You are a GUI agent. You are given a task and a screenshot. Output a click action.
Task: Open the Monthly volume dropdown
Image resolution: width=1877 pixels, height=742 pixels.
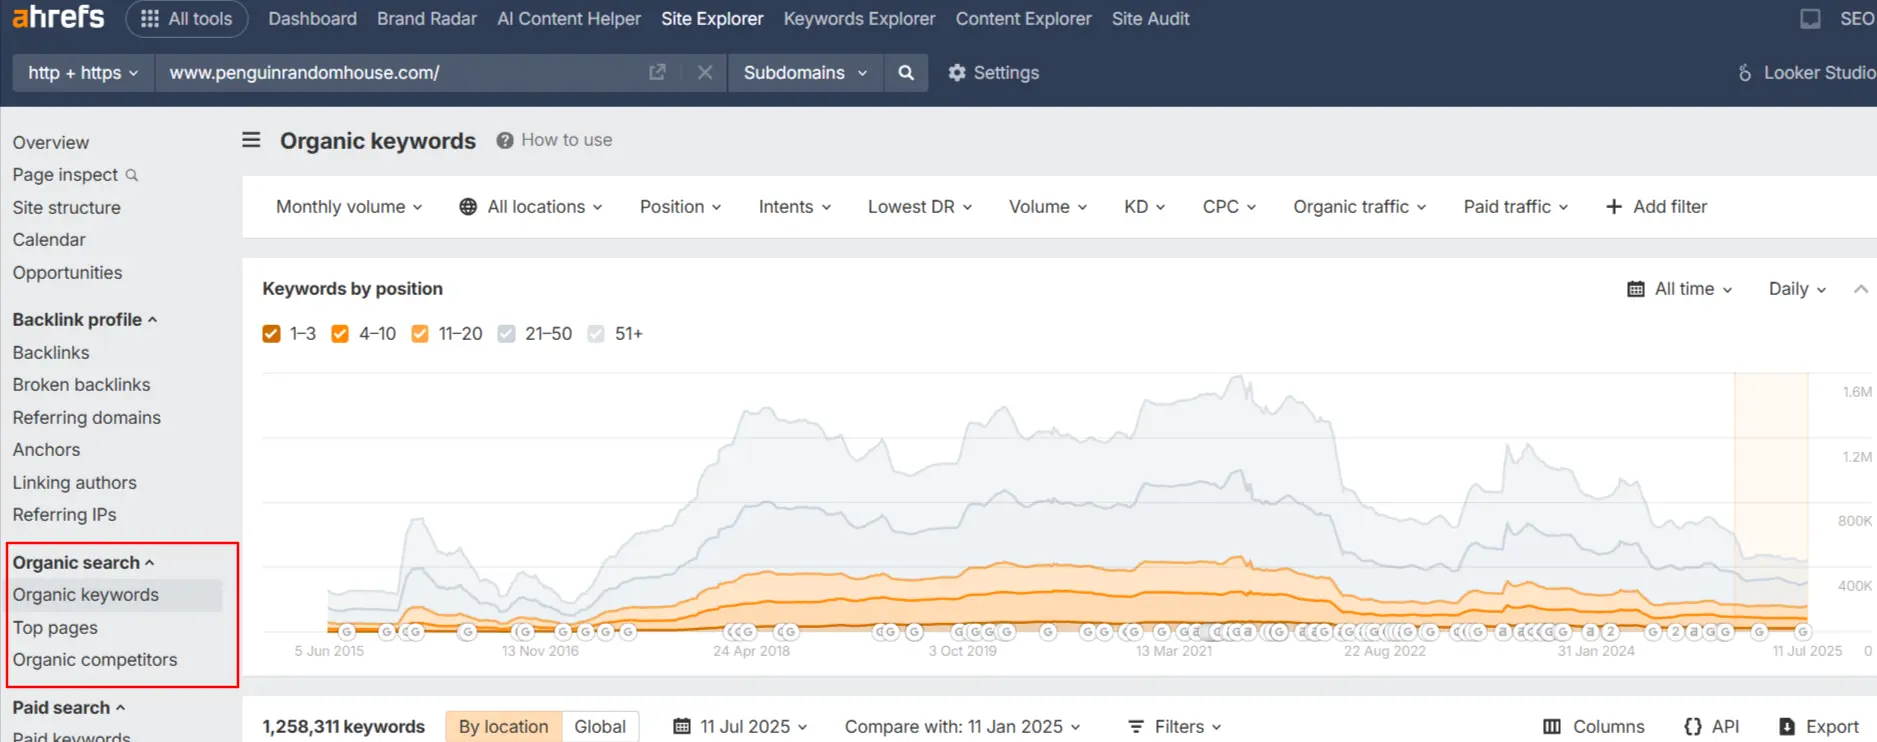(x=349, y=207)
